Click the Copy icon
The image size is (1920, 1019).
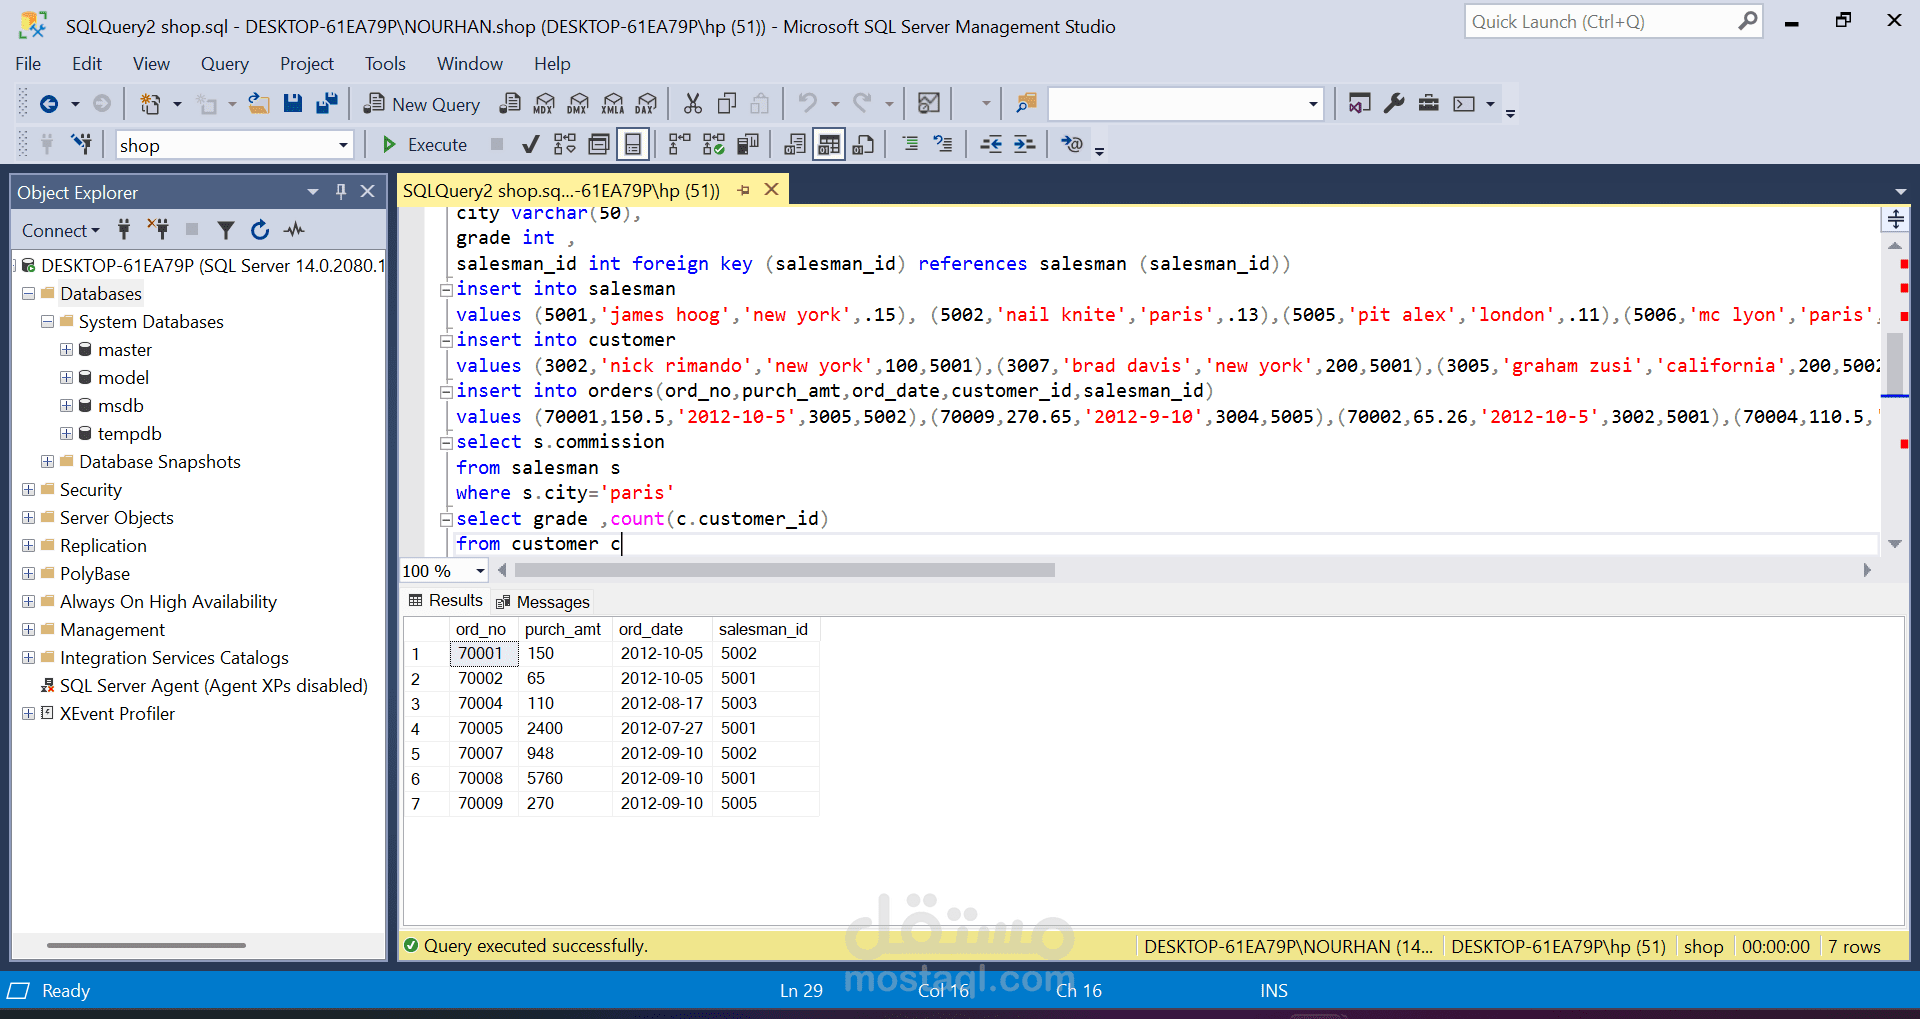click(x=727, y=104)
